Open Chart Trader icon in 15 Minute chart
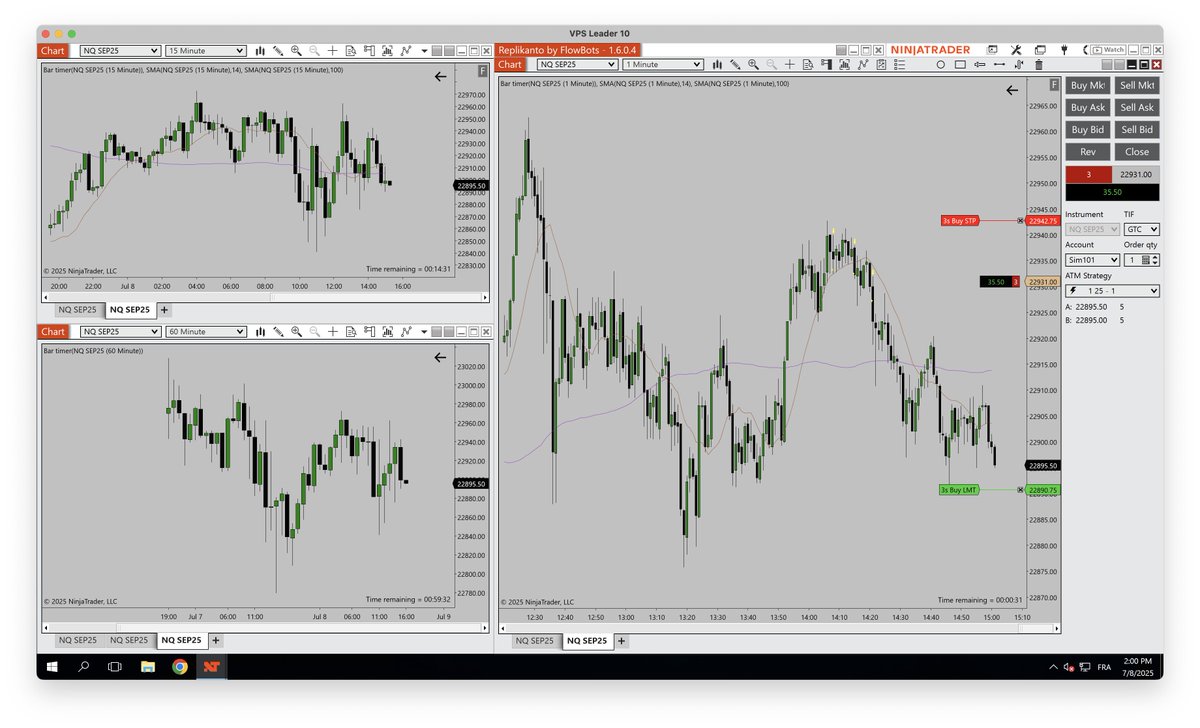The height and width of the screenshot is (728, 1200). coord(369,50)
